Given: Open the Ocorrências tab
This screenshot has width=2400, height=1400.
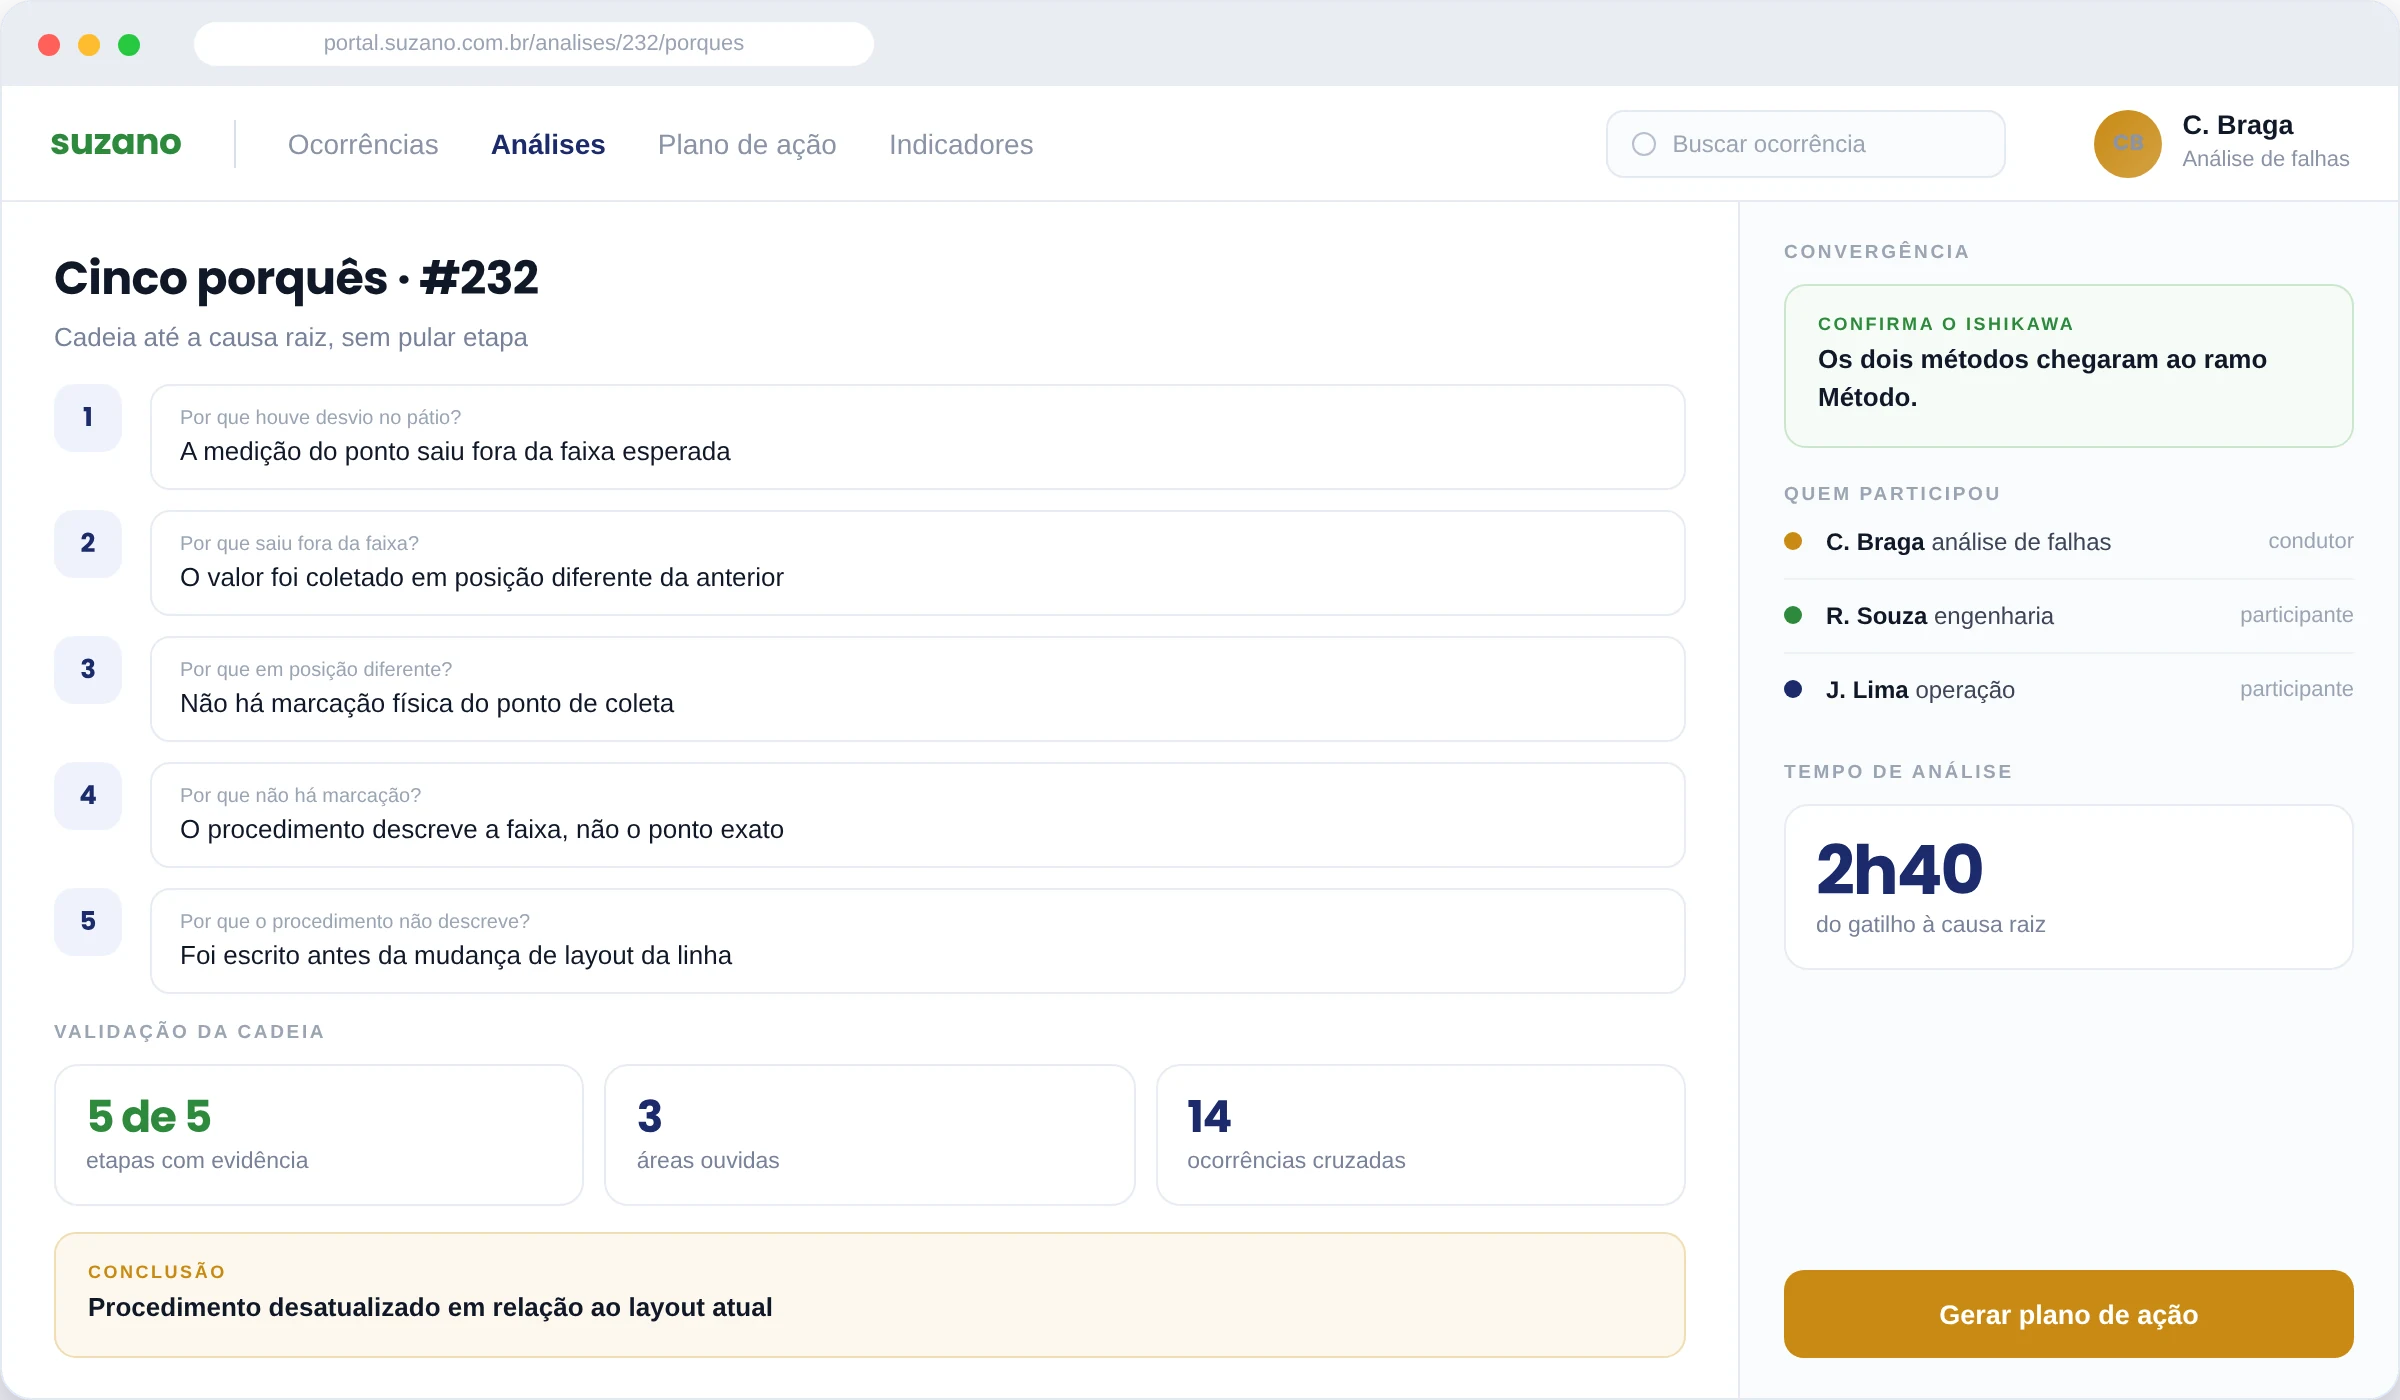Looking at the screenshot, I should click(363, 145).
